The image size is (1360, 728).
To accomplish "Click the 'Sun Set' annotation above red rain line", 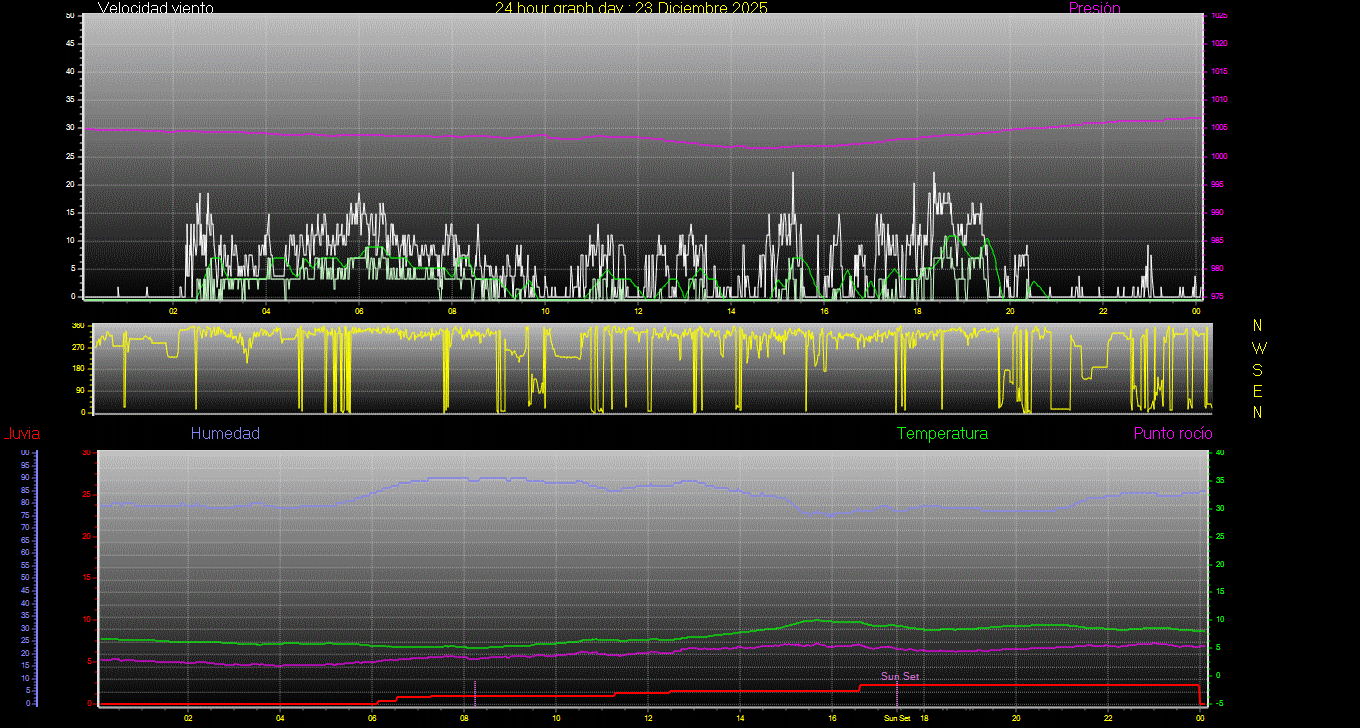I will tap(899, 677).
